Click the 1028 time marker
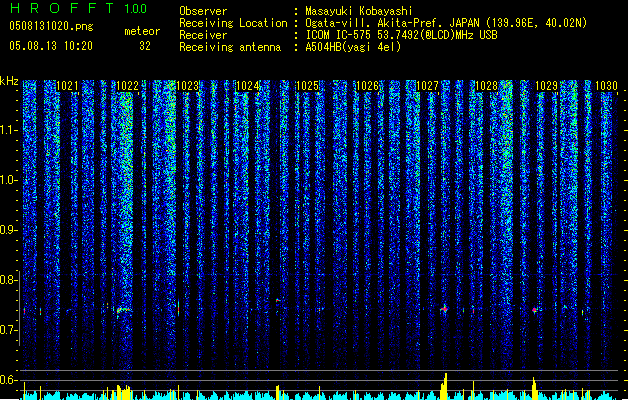 487,86
